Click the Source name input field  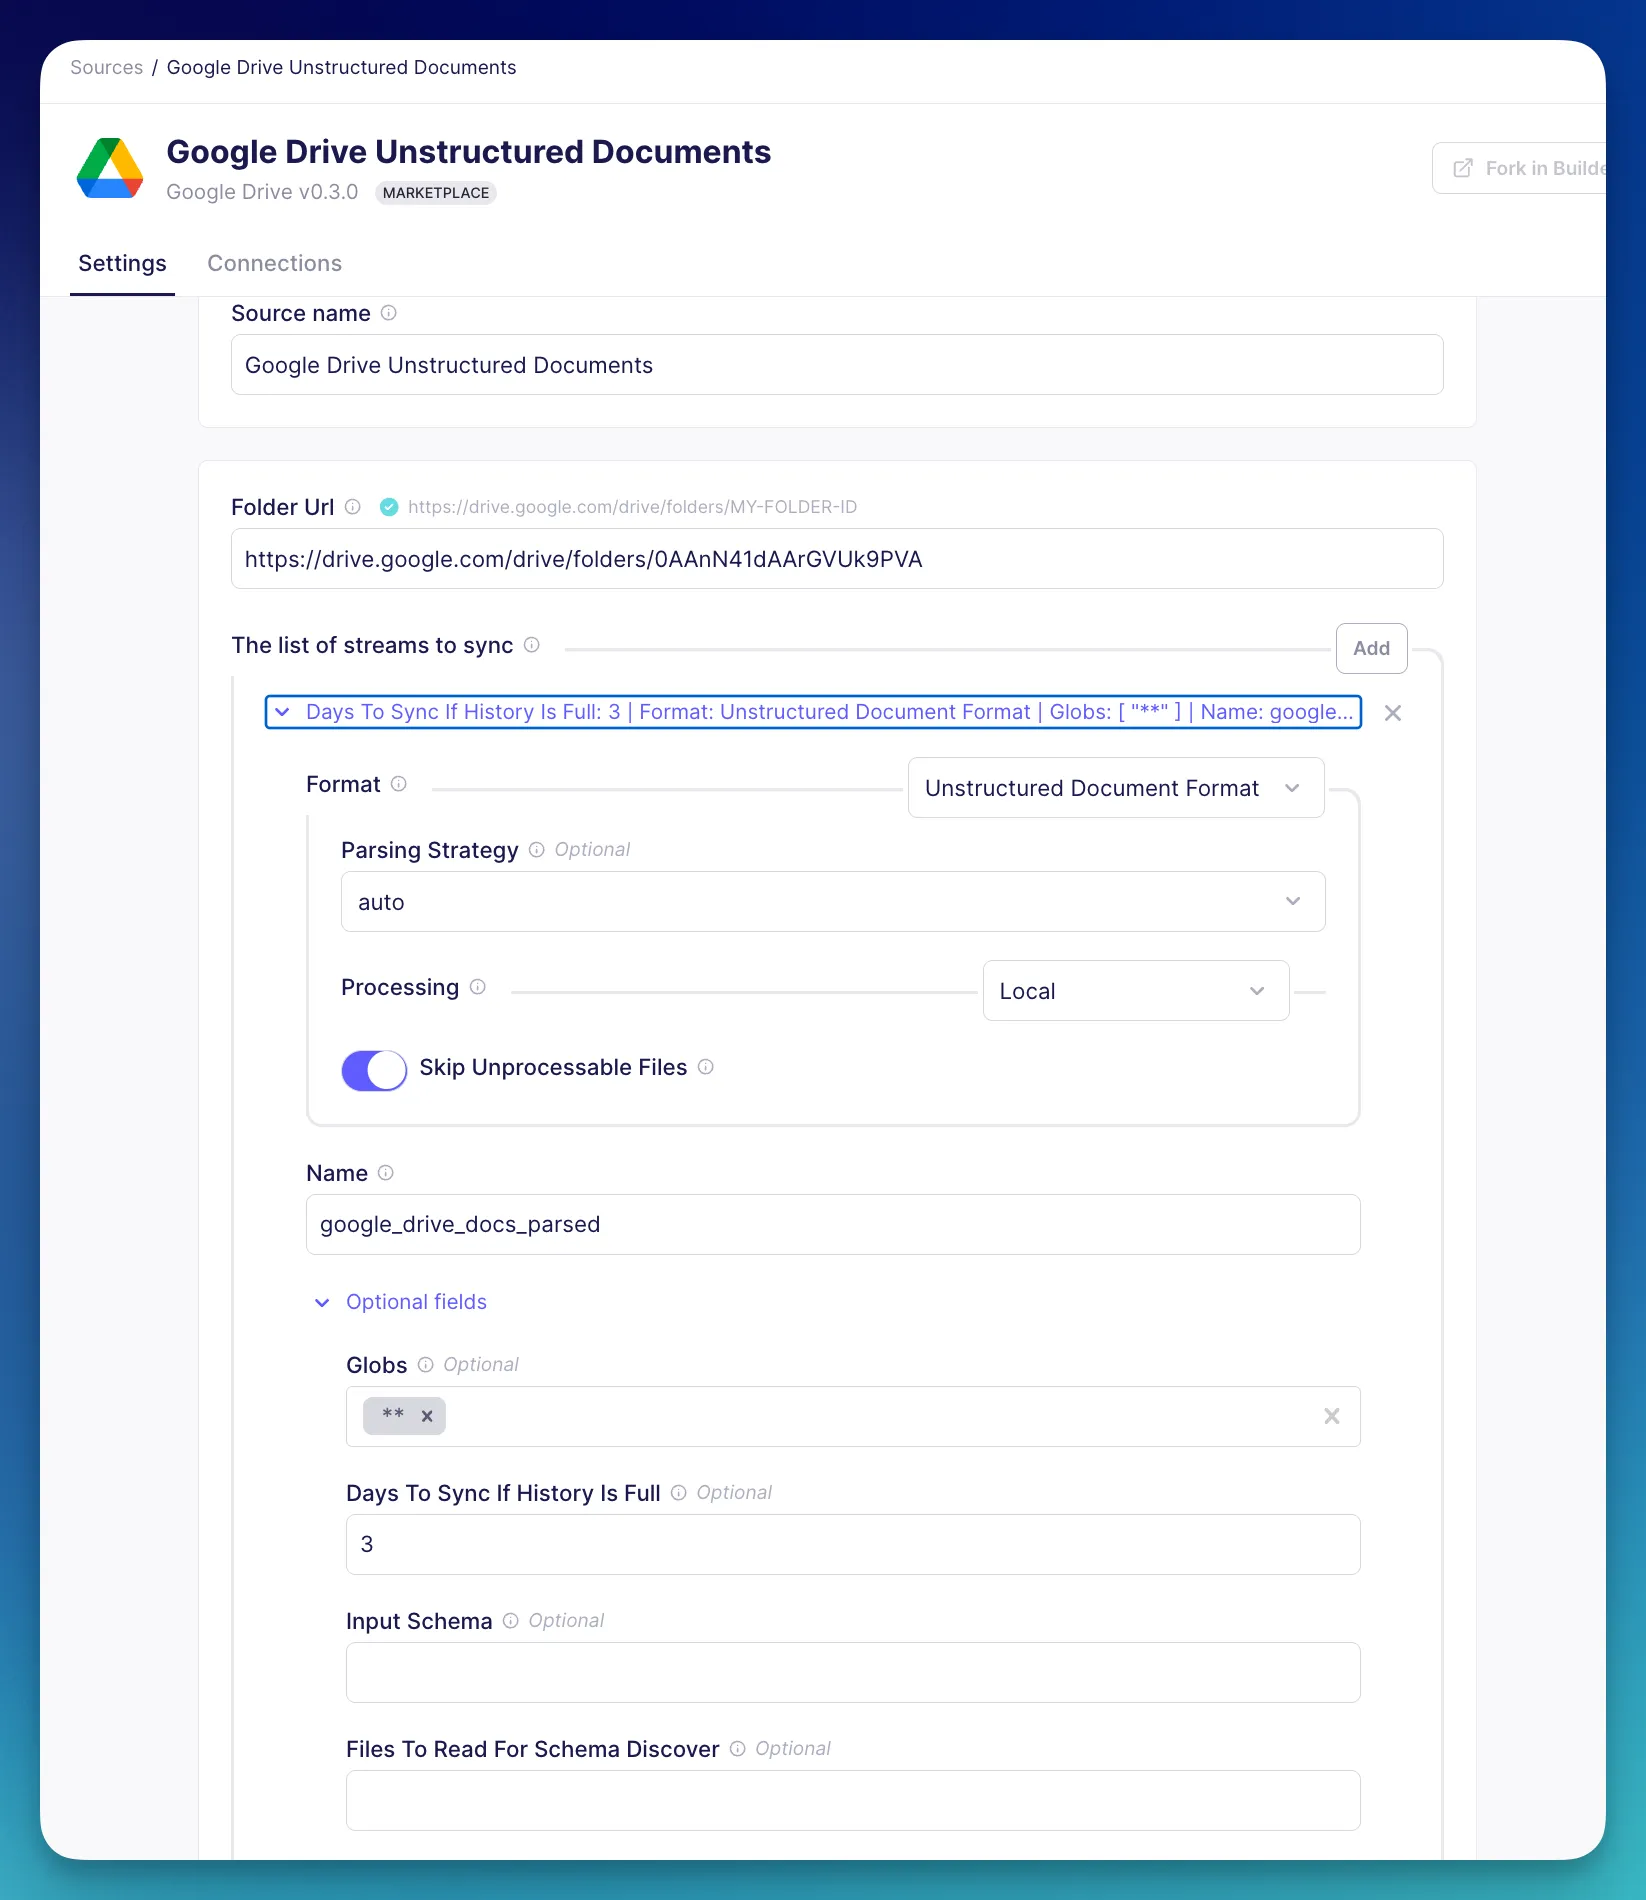point(837,365)
